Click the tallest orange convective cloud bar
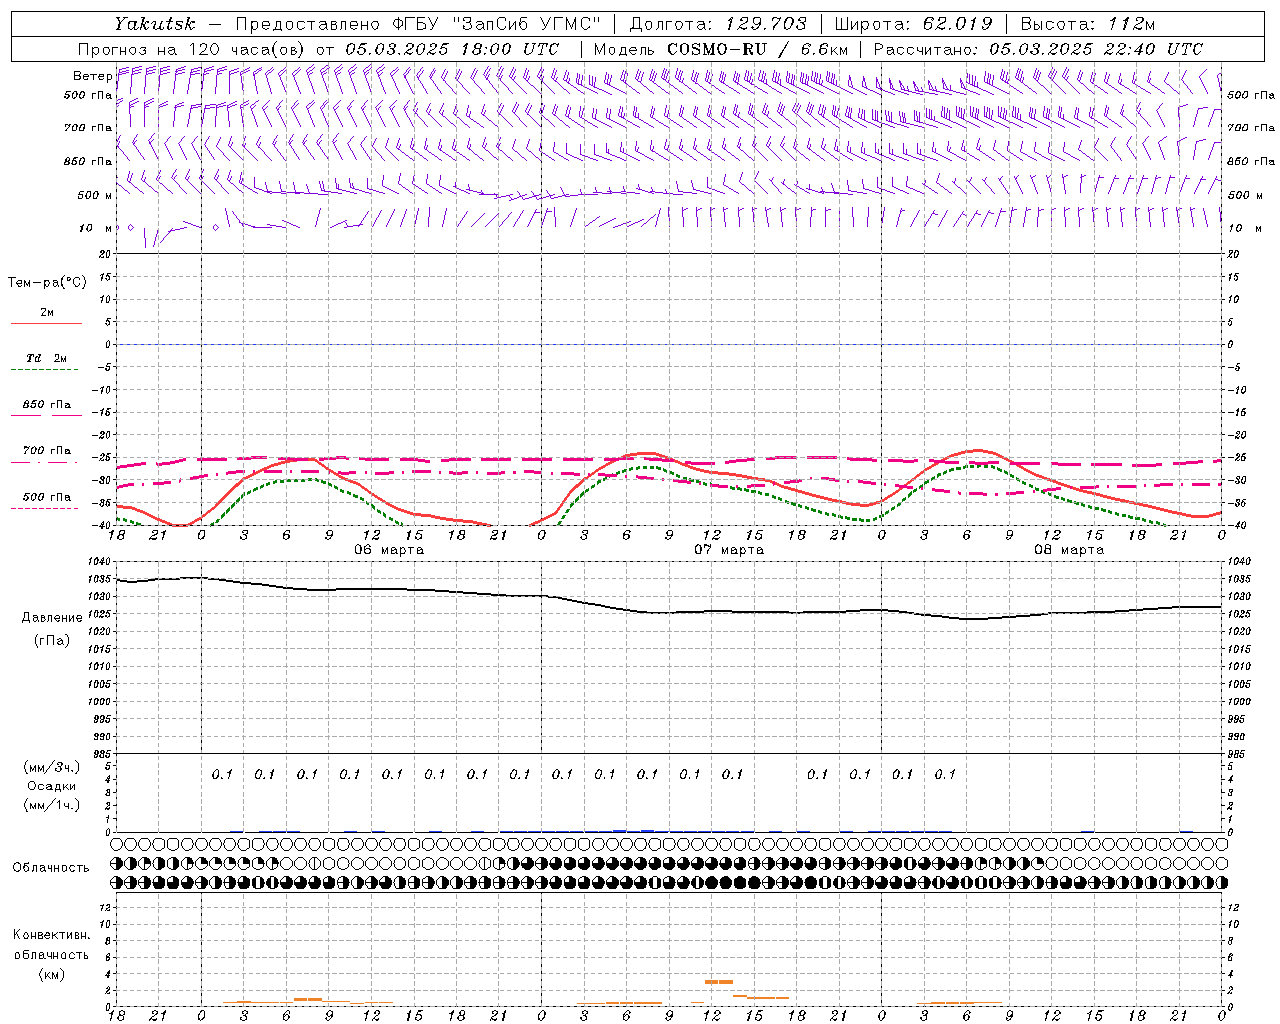1280x1024 pixels. pos(719,982)
